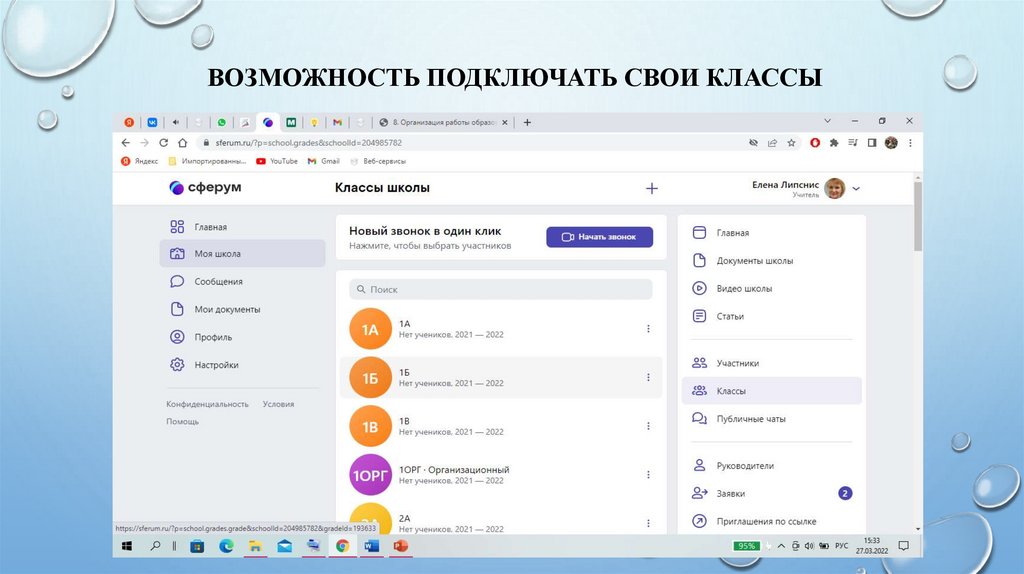The height and width of the screenshot is (574, 1024).
Task: Select Сообщения in left sidebar
Action: (218, 282)
